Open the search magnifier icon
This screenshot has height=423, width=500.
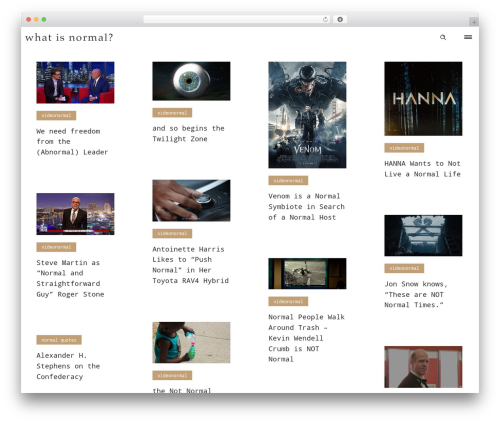point(443,37)
